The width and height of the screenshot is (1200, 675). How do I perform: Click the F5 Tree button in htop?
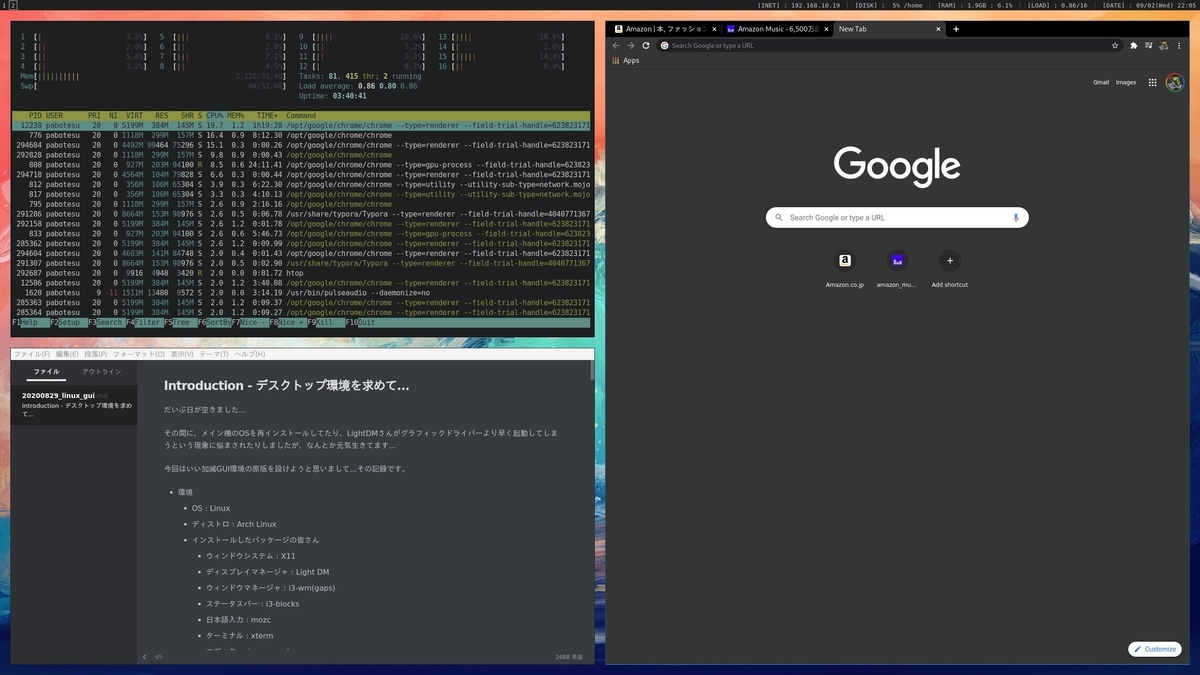point(181,322)
